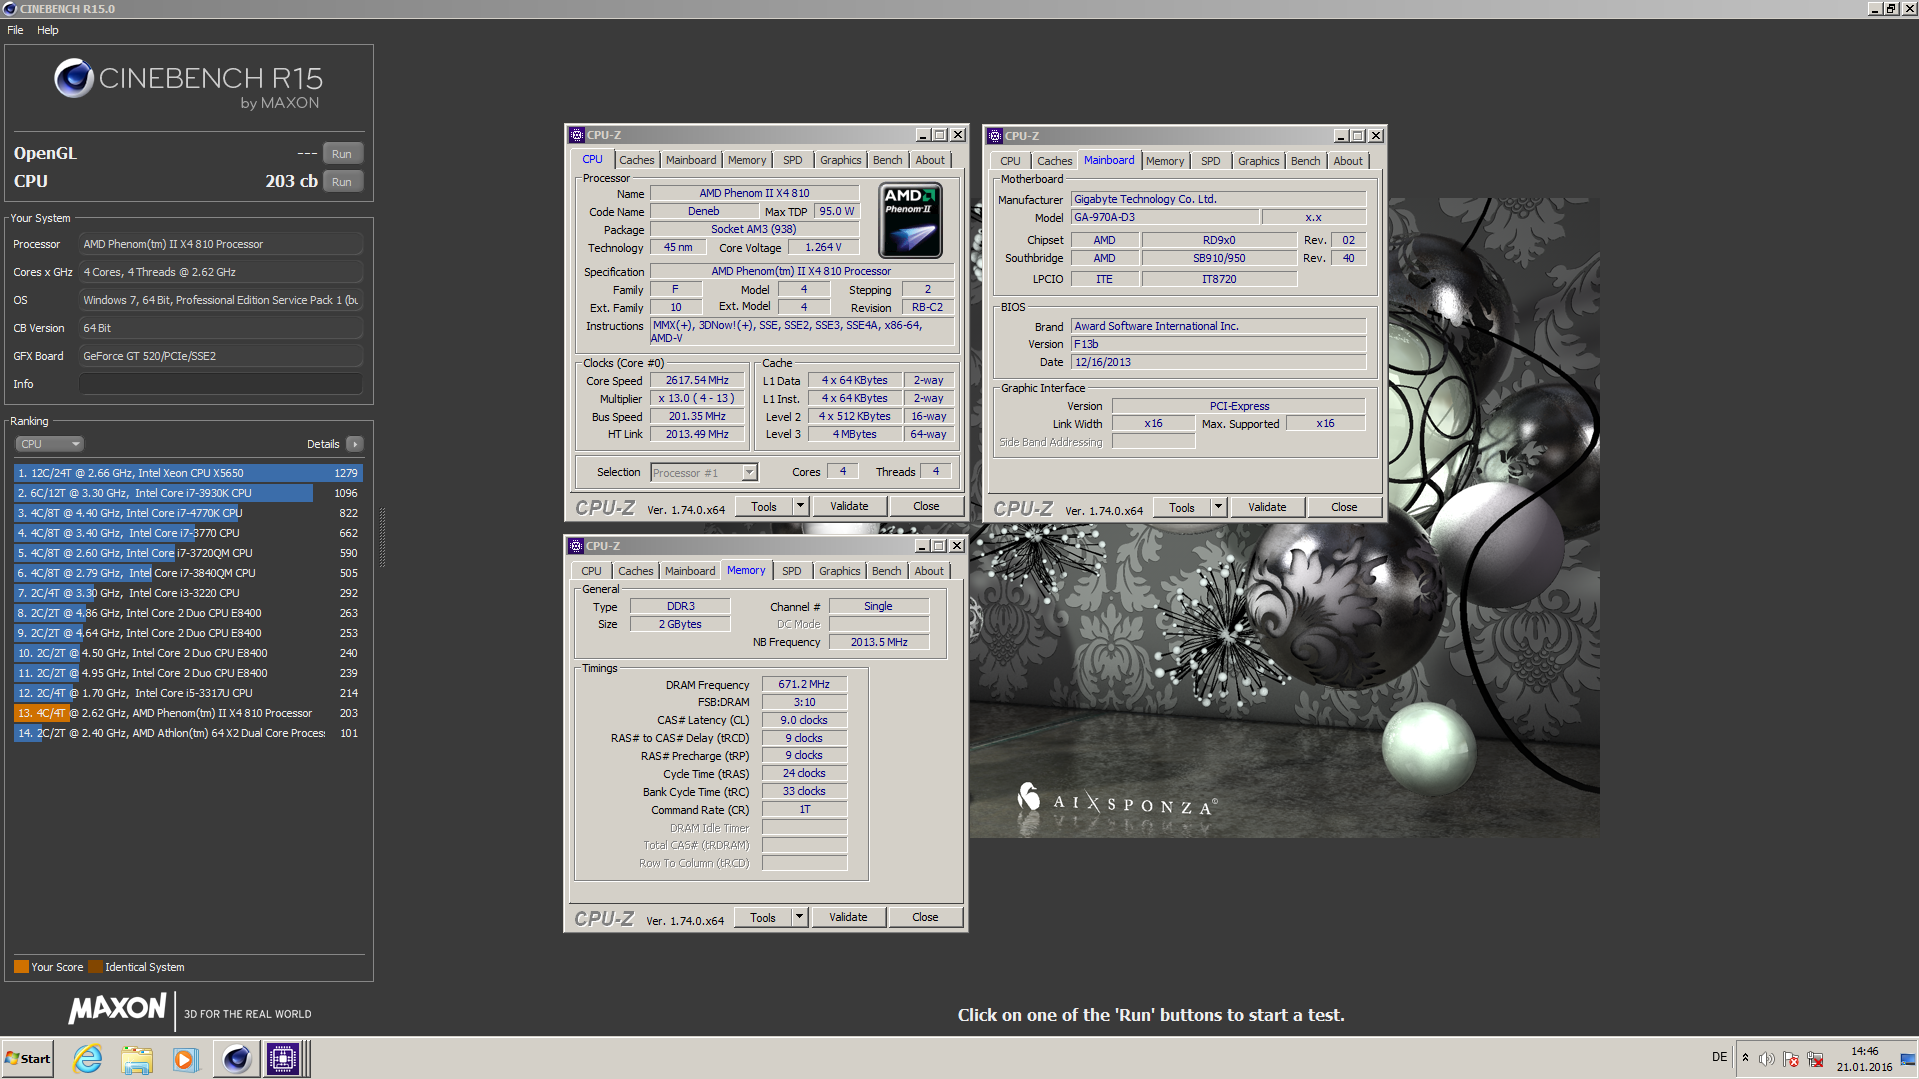1919x1079 pixels.
Task: Click the BIOS Version F13b field
Action: 1218,344
